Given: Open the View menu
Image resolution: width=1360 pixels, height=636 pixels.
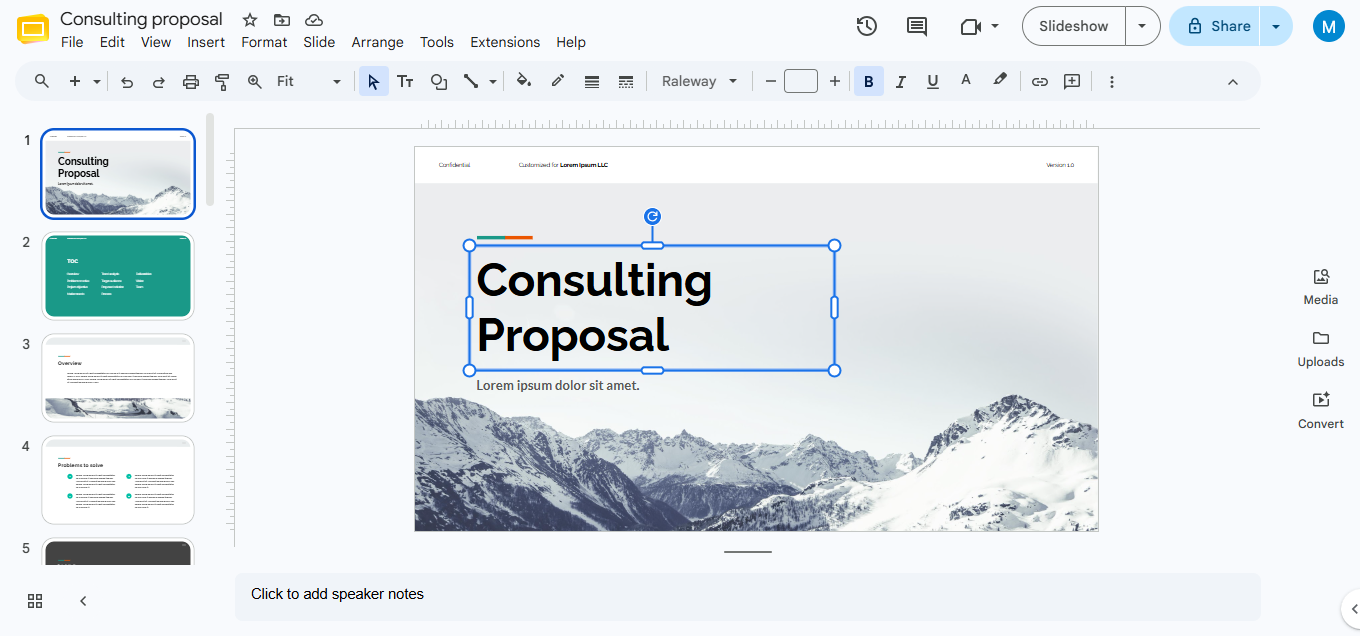Looking at the screenshot, I should 156,42.
